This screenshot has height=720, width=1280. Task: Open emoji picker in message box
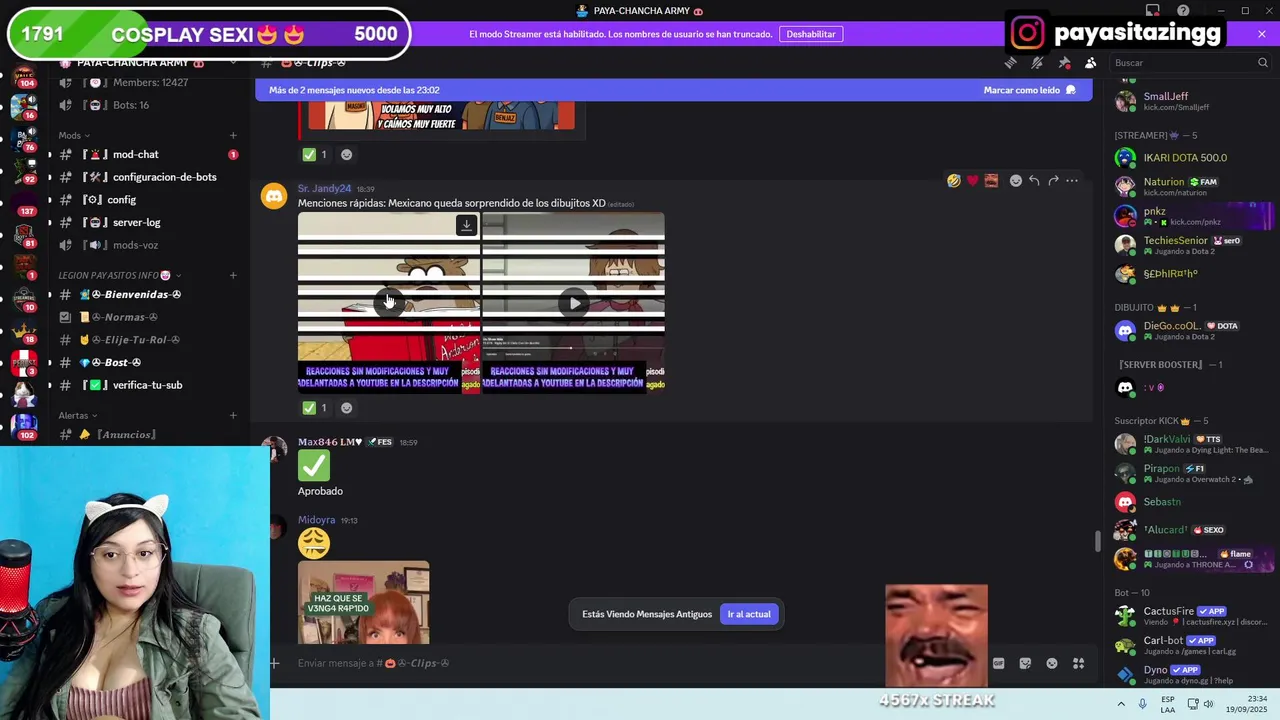tap(1052, 663)
